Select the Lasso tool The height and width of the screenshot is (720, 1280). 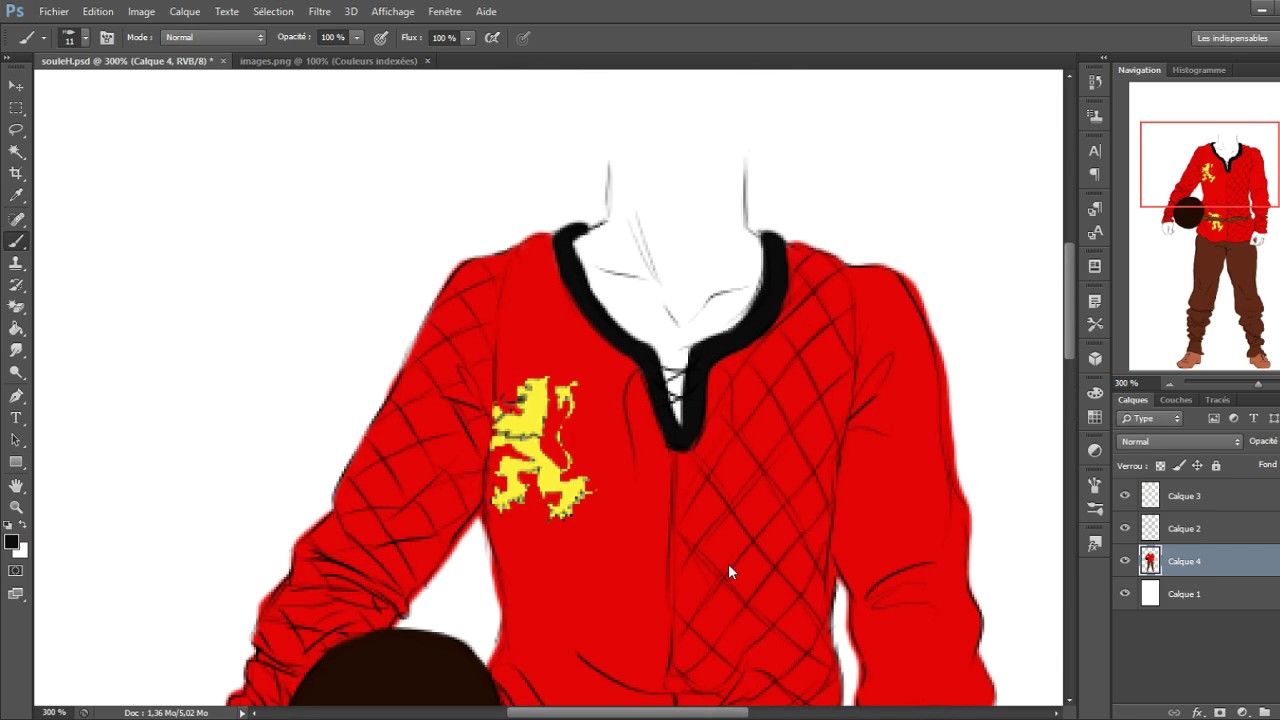coord(16,130)
